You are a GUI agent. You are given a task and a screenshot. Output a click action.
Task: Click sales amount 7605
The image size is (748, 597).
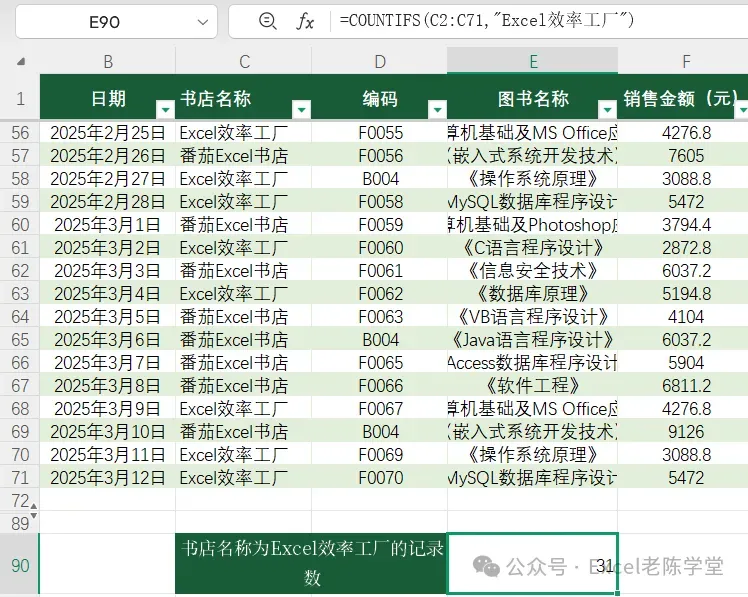pos(686,156)
